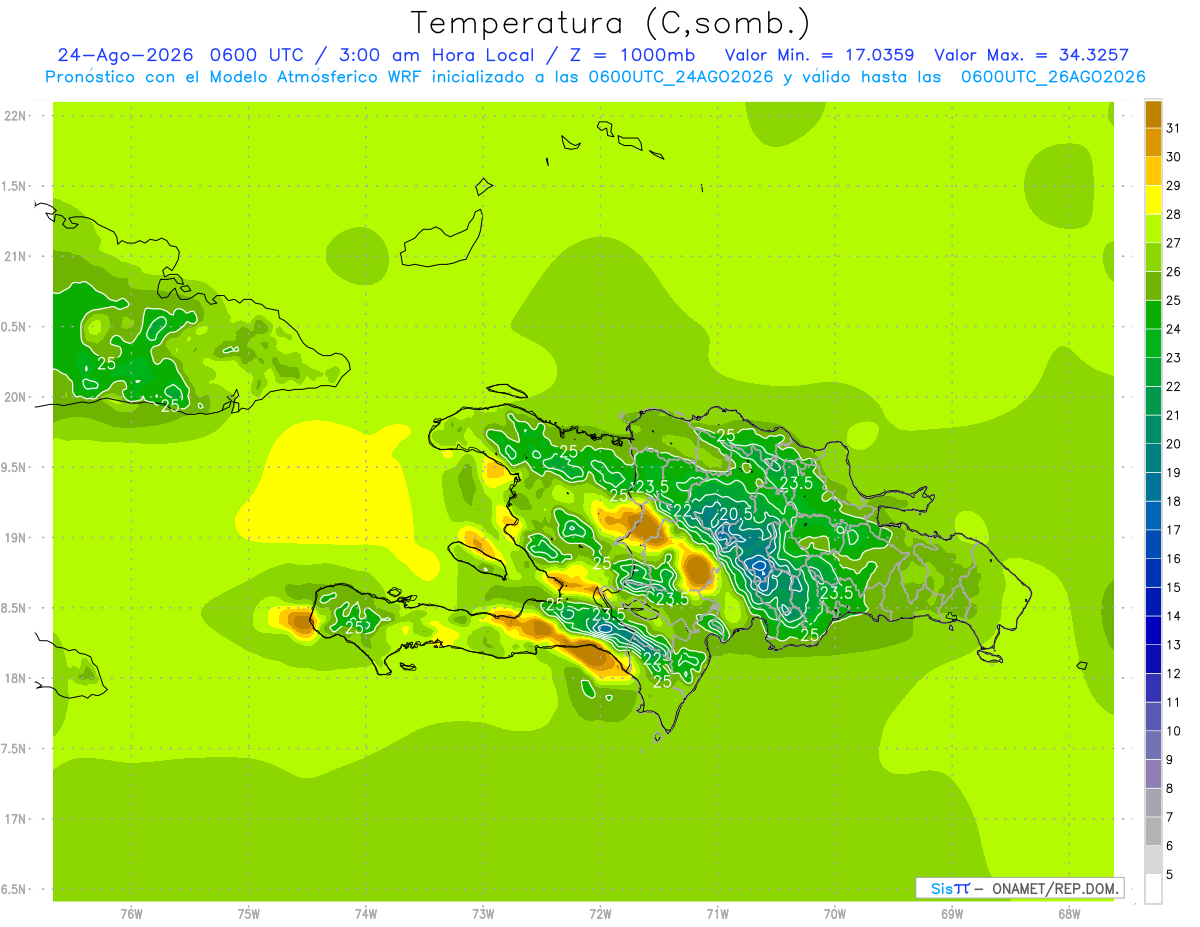This screenshot has height=927, width=1200.
Task: Click the legend value "5"
Action: 1170,875
